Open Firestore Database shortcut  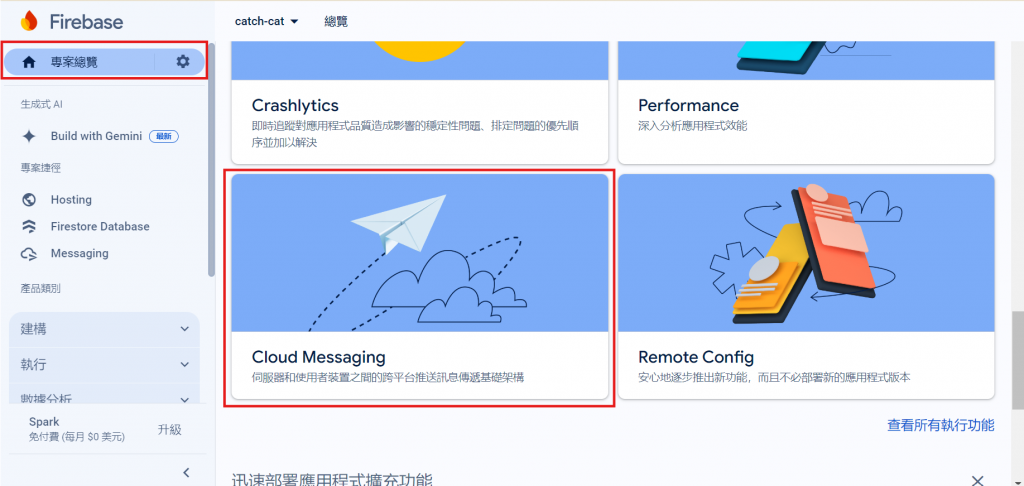point(100,227)
